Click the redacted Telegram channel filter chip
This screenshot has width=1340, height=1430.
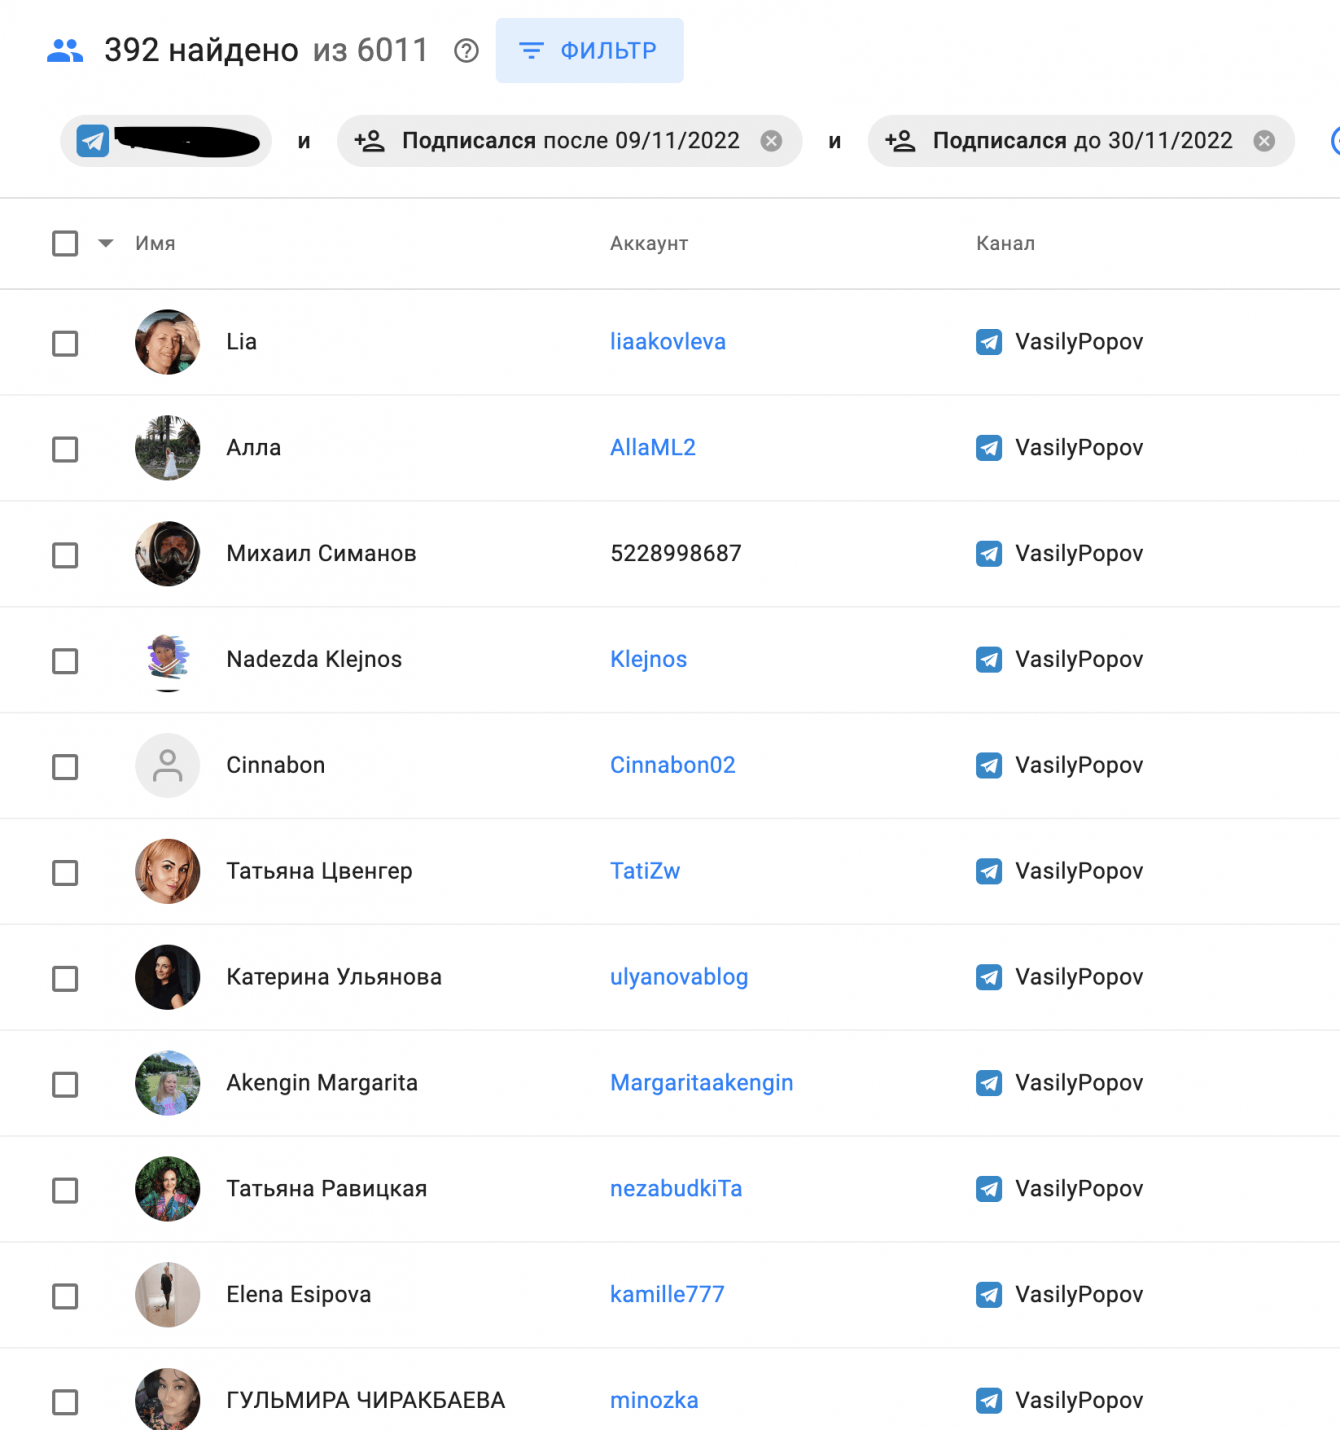click(x=166, y=141)
